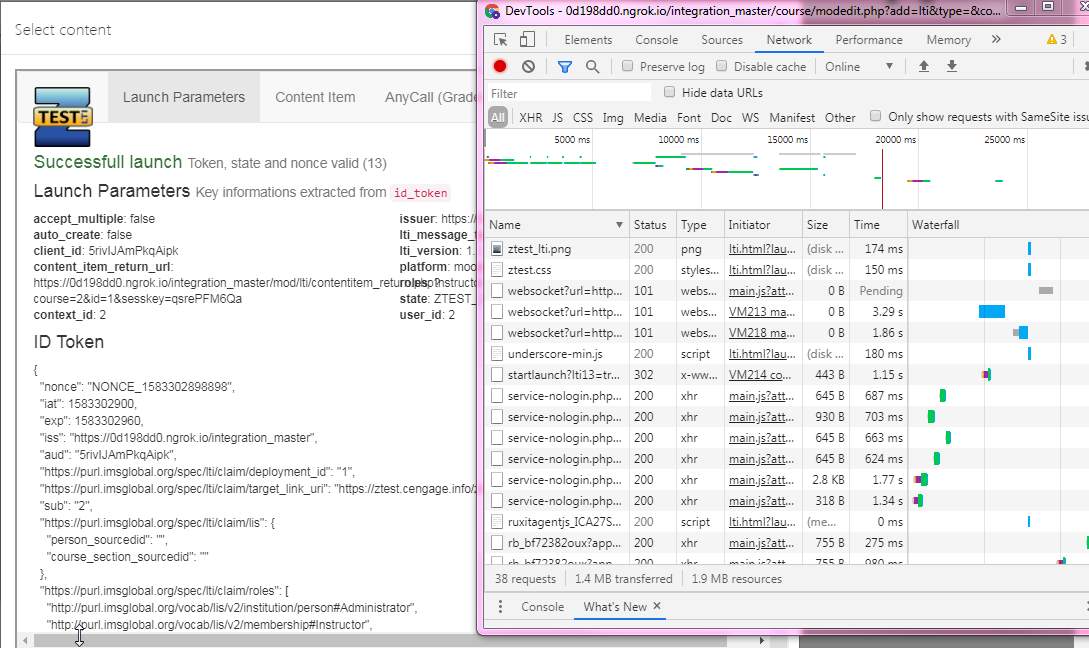1089x648 pixels.
Task: Check Only show requests with SameSite issues
Action: pyautogui.click(x=876, y=116)
